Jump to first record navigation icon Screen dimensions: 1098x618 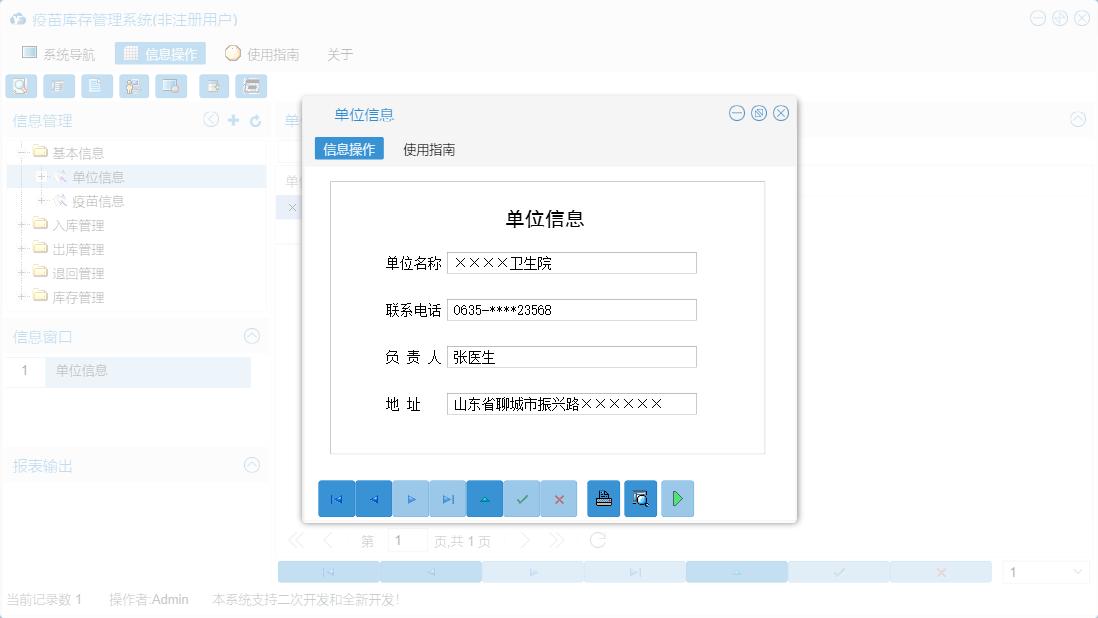pos(337,498)
